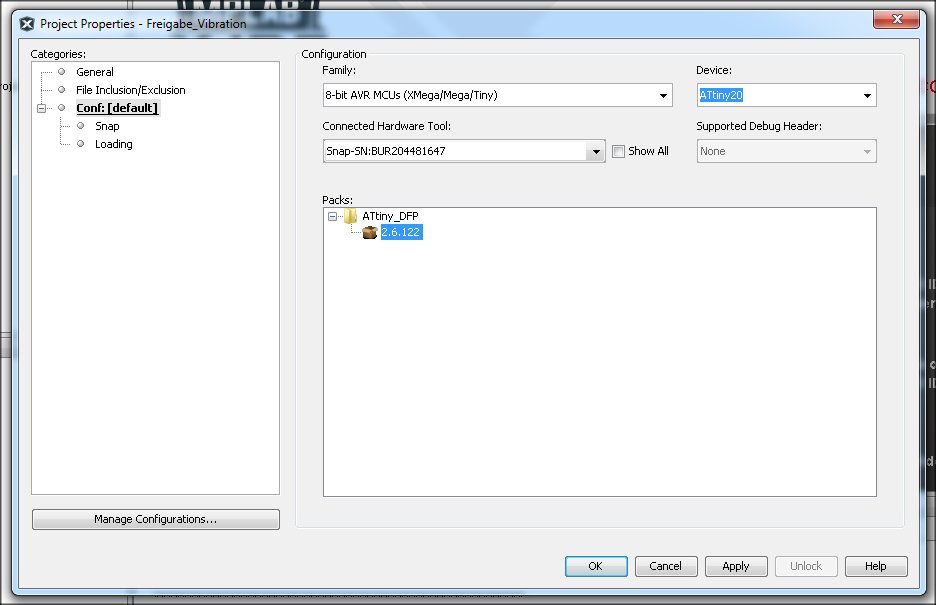
Task: Click the OK button
Action: coord(596,566)
